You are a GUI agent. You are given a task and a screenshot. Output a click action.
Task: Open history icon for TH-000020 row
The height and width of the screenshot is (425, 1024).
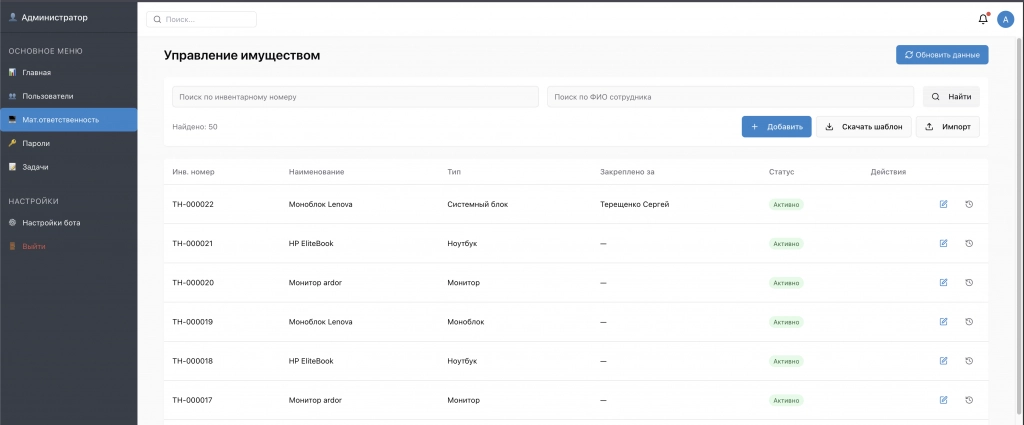[x=969, y=282]
